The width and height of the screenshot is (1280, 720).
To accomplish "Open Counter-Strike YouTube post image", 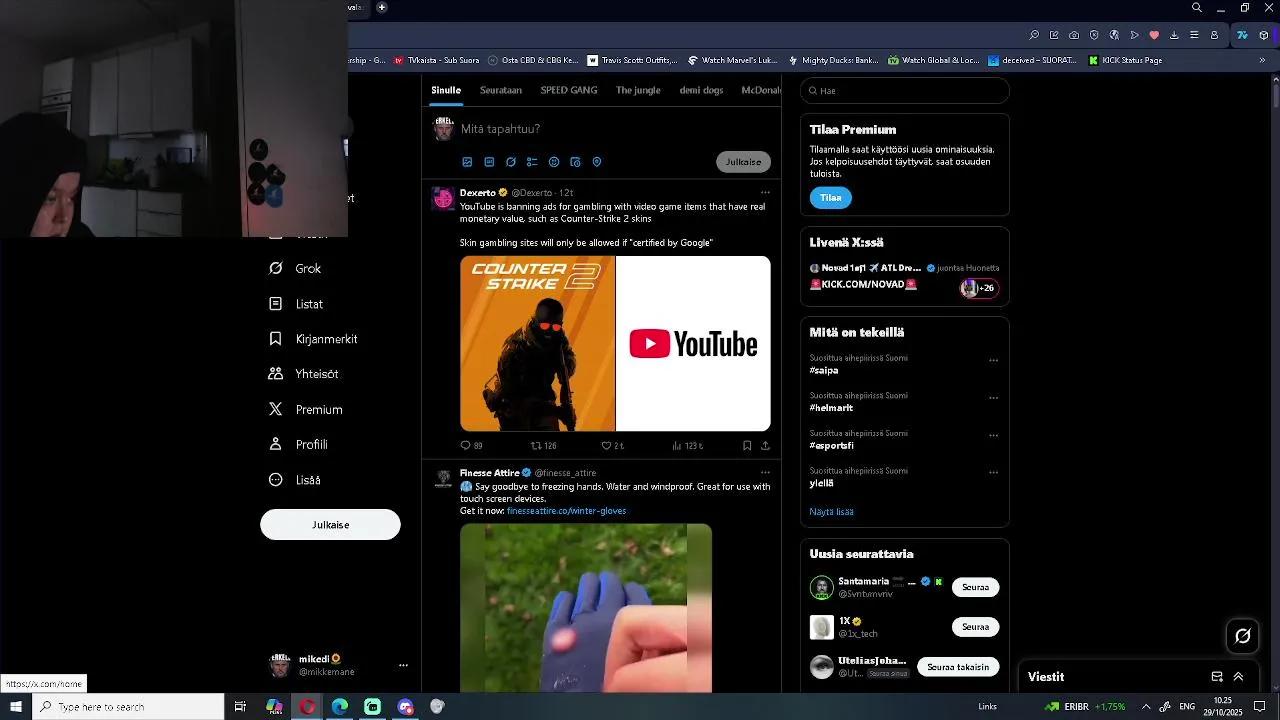I will coord(615,344).
